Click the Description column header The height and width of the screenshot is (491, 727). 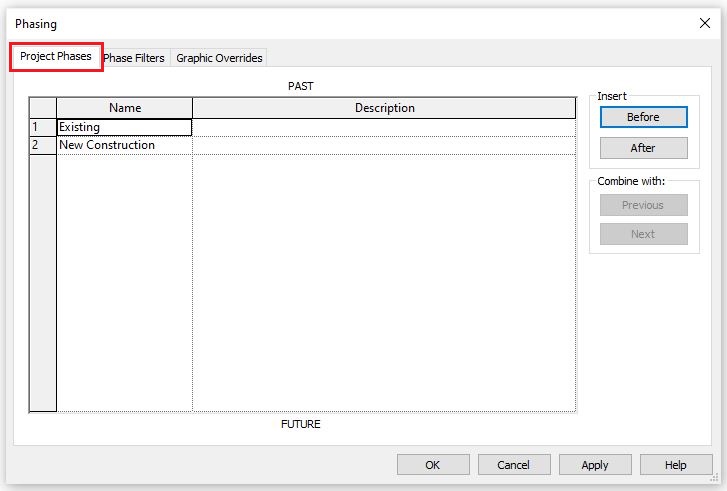[384, 108]
